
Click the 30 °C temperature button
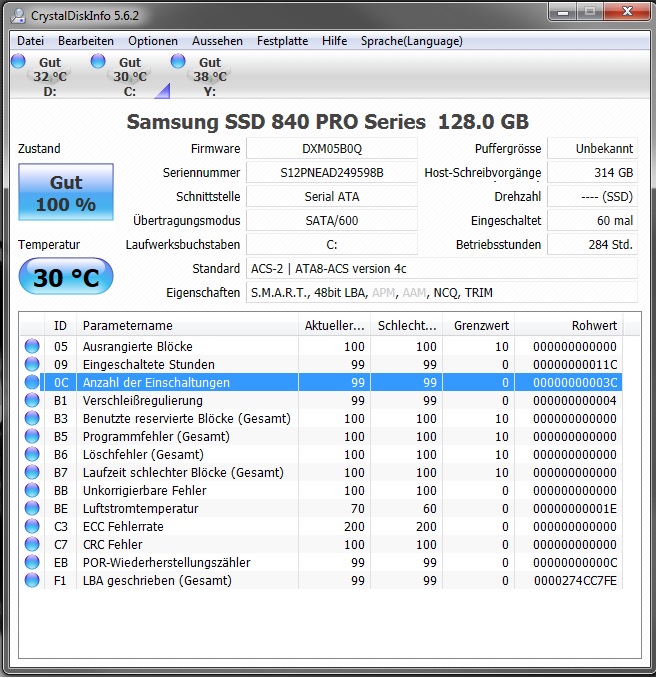point(66,276)
